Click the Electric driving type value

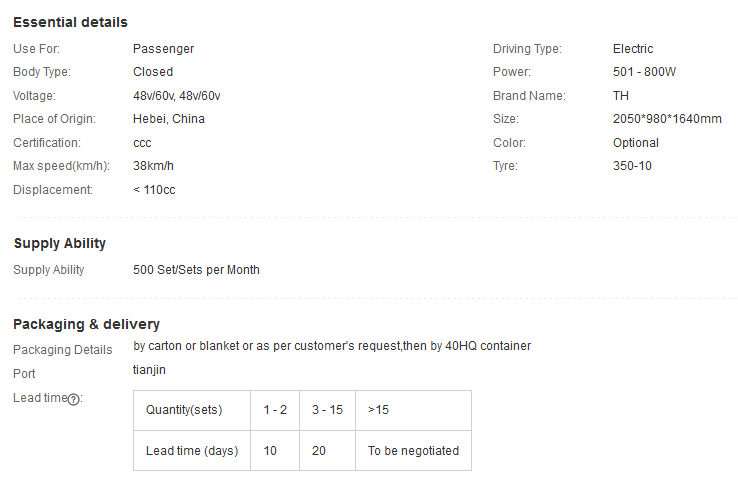[x=633, y=48]
